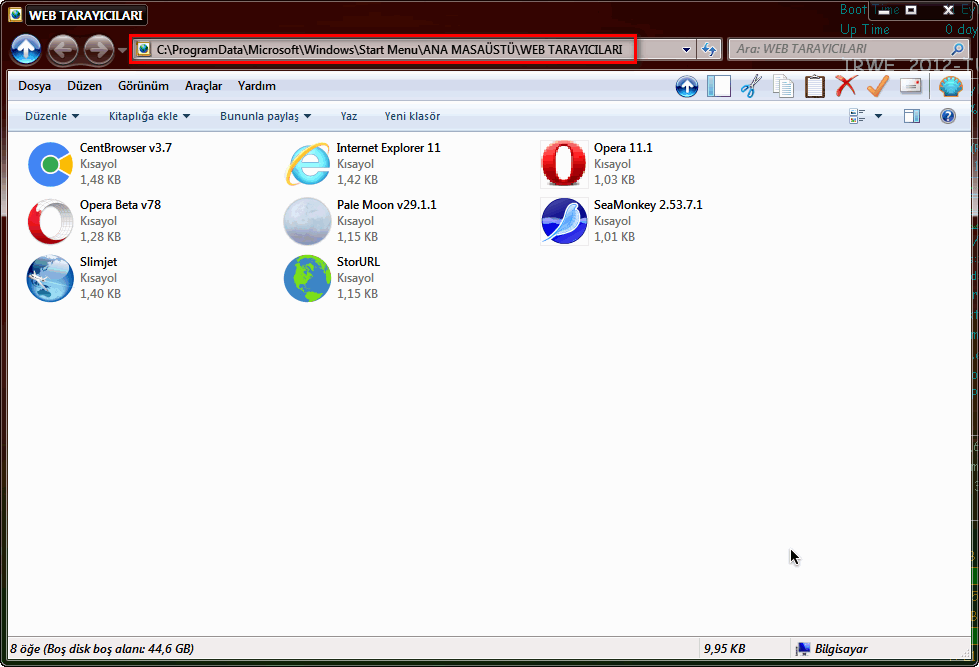
Task: Toggle the preview pane button
Action: 912,116
